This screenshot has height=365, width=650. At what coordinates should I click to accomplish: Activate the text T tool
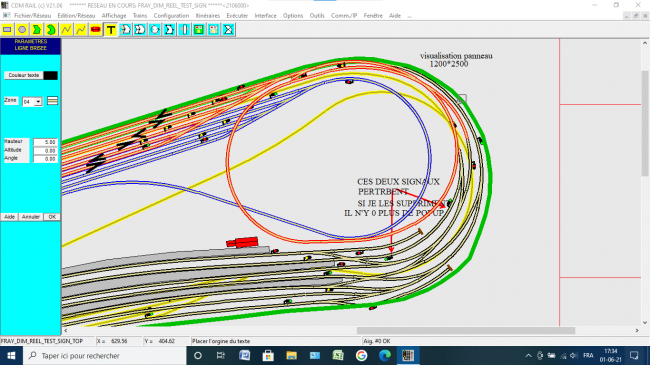tap(111, 29)
